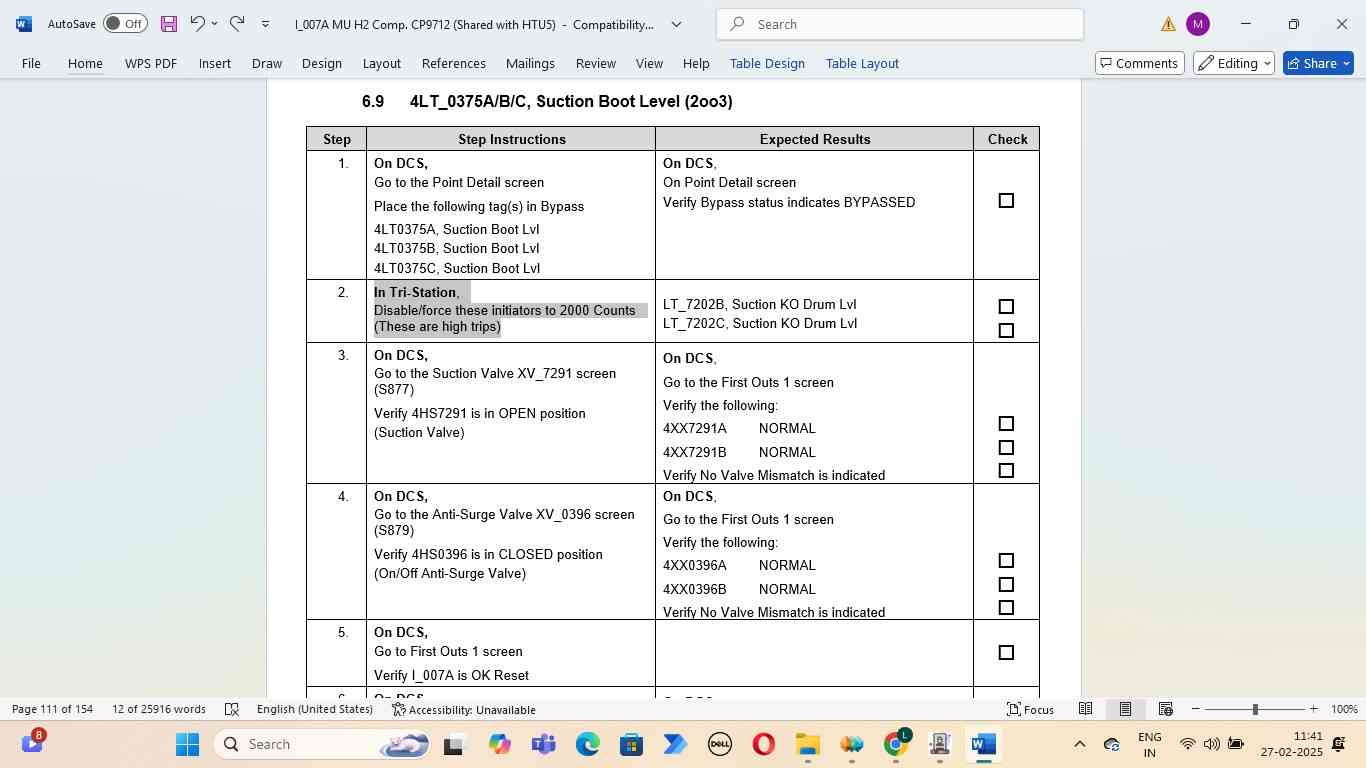The width and height of the screenshot is (1366, 768).
Task: Switch to the Review tab
Action: click(596, 63)
